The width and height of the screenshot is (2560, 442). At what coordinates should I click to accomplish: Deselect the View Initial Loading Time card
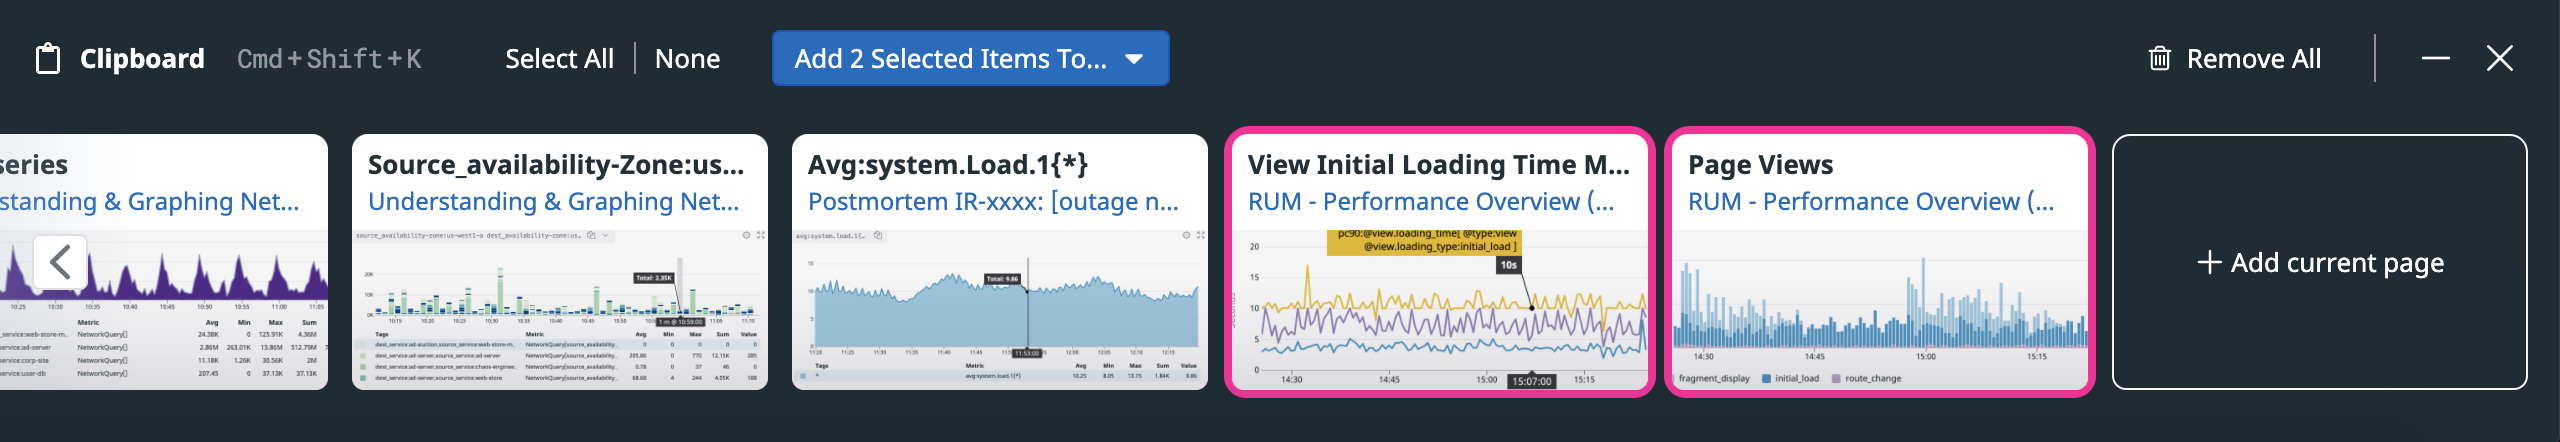click(1439, 262)
